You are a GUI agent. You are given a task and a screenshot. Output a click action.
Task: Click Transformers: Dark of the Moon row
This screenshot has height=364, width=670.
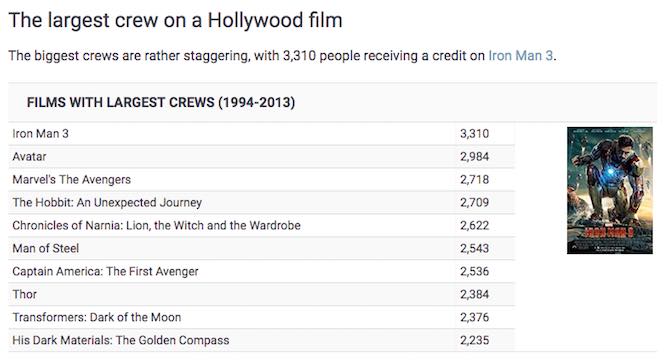(x=262, y=317)
